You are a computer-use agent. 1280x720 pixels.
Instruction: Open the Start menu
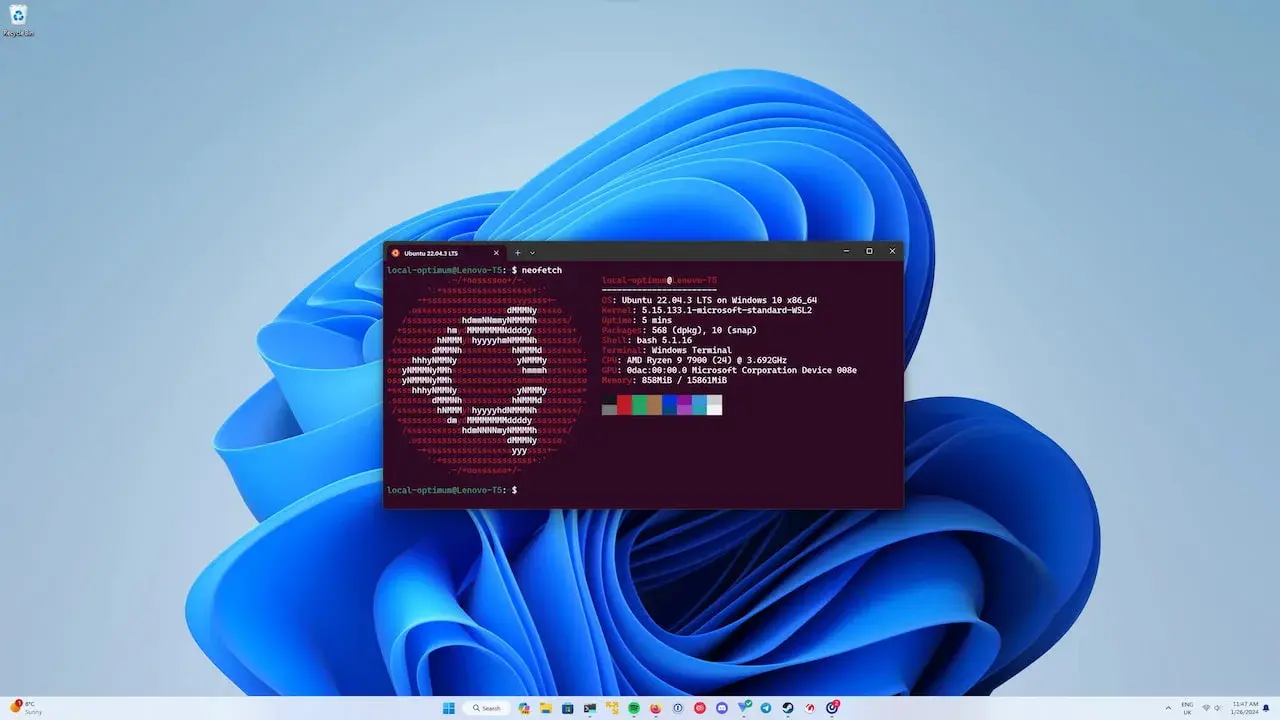pos(449,708)
